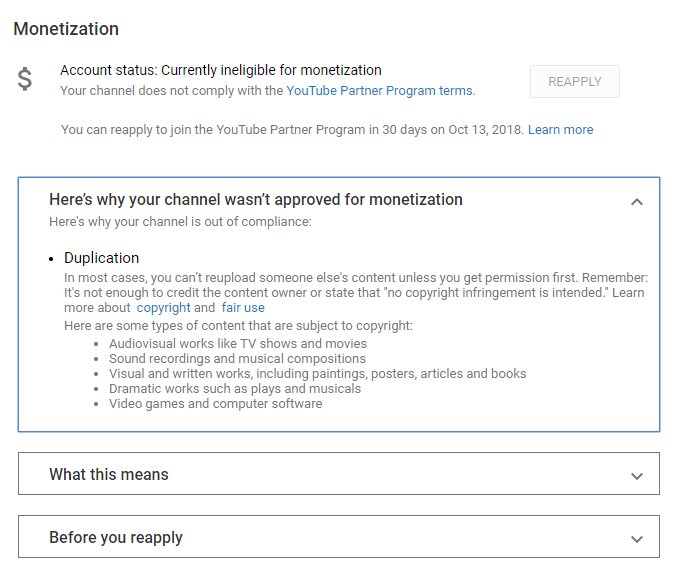The width and height of the screenshot is (678, 584).
Task: Click 'Video games and computer software' item
Action: click(215, 404)
